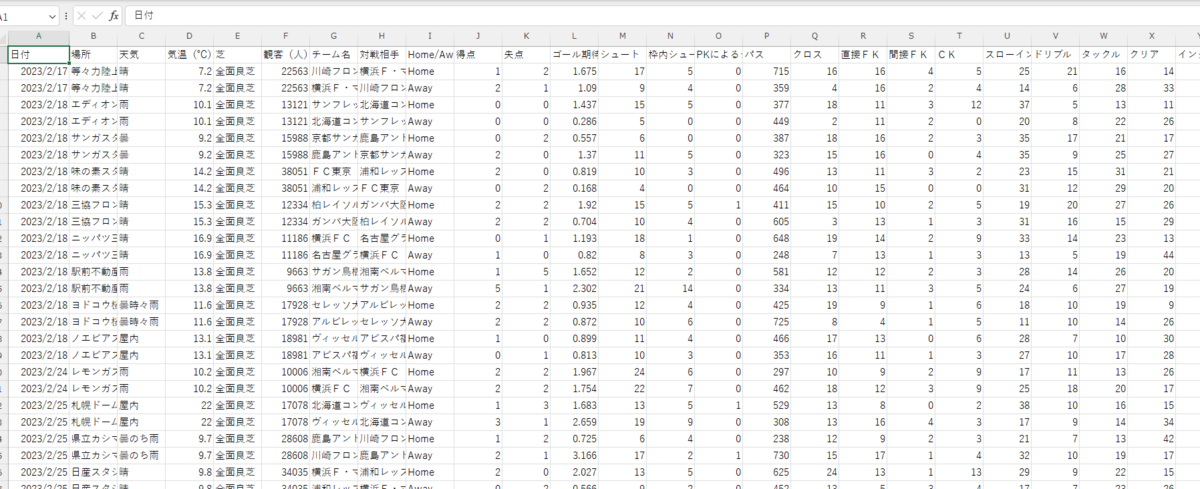Click the 気温（℃） header cell
This screenshot has width=1200, height=489.
point(189,53)
